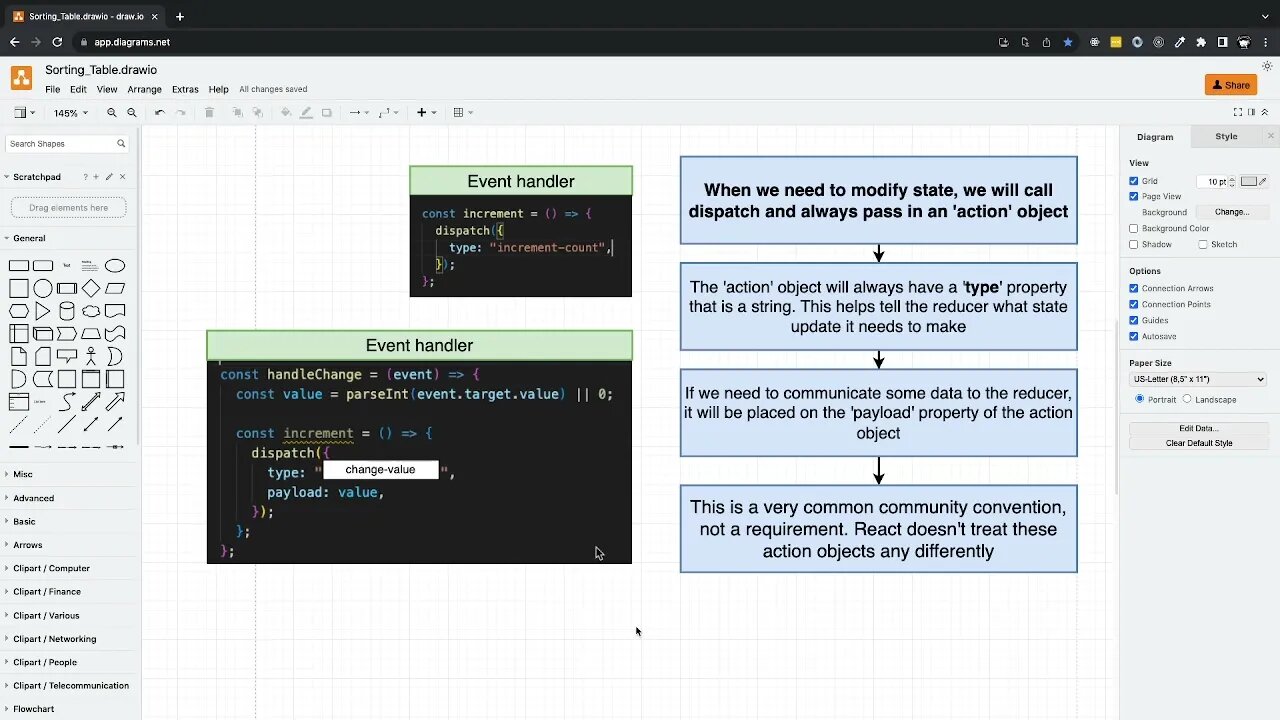This screenshot has width=1280, height=720.
Task: Click the To Front toolbar icon
Action: point(238,113)
